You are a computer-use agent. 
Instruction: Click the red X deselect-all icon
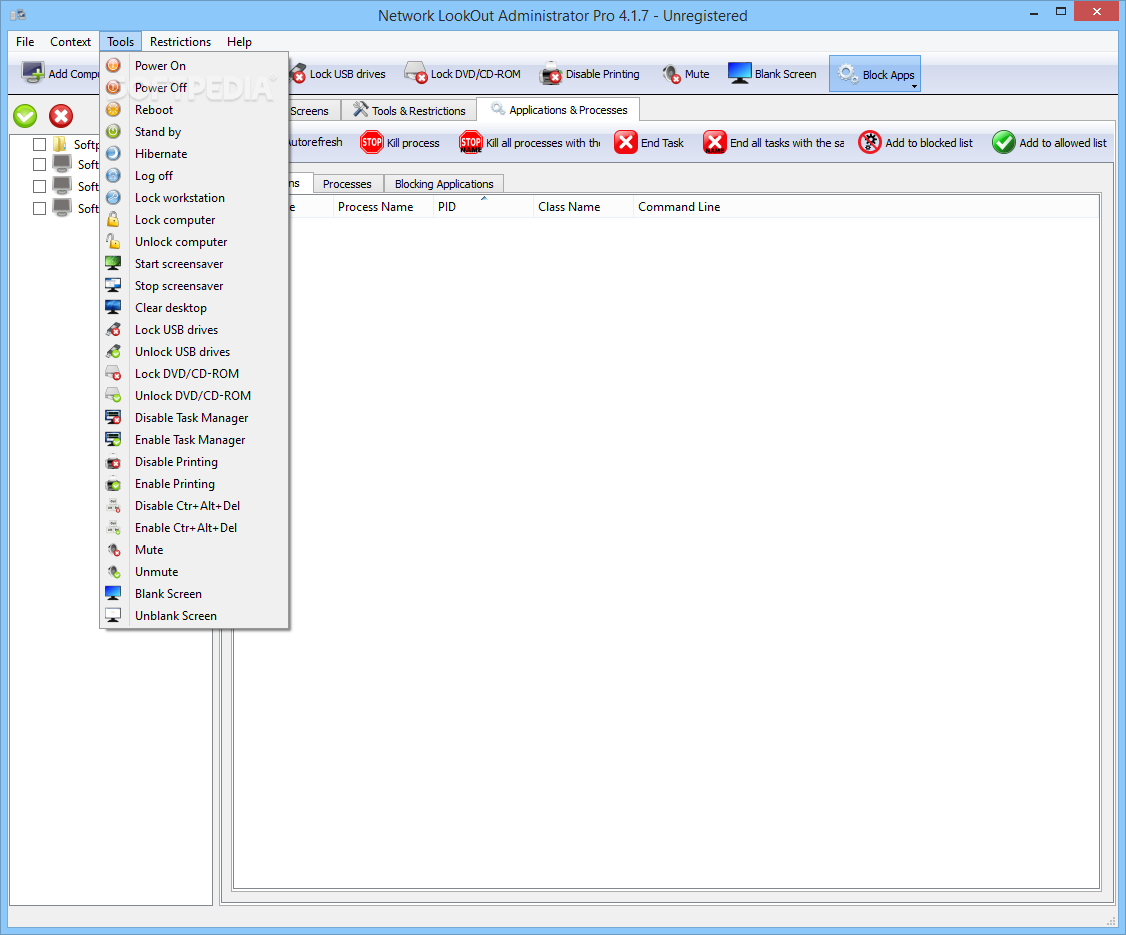tap(61, 116)
